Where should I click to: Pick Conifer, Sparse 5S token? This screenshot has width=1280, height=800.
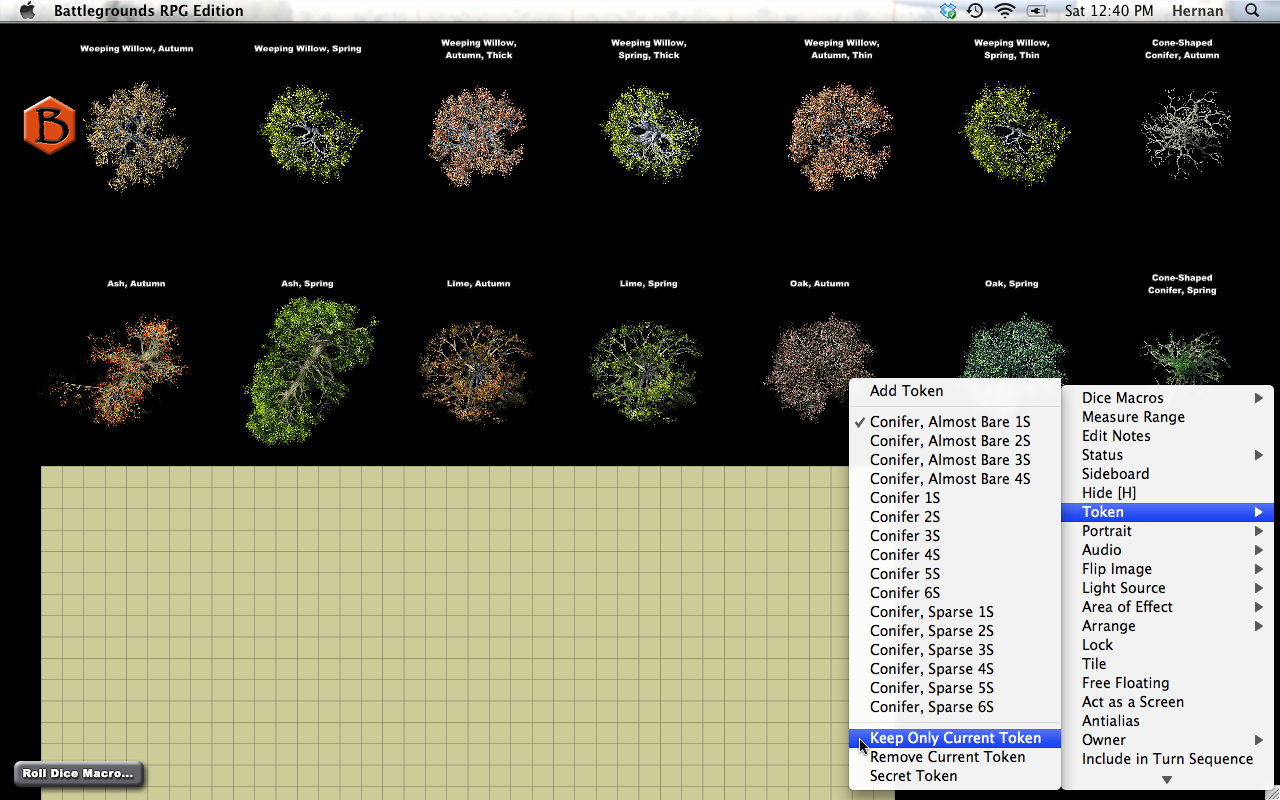click(955, 688)
